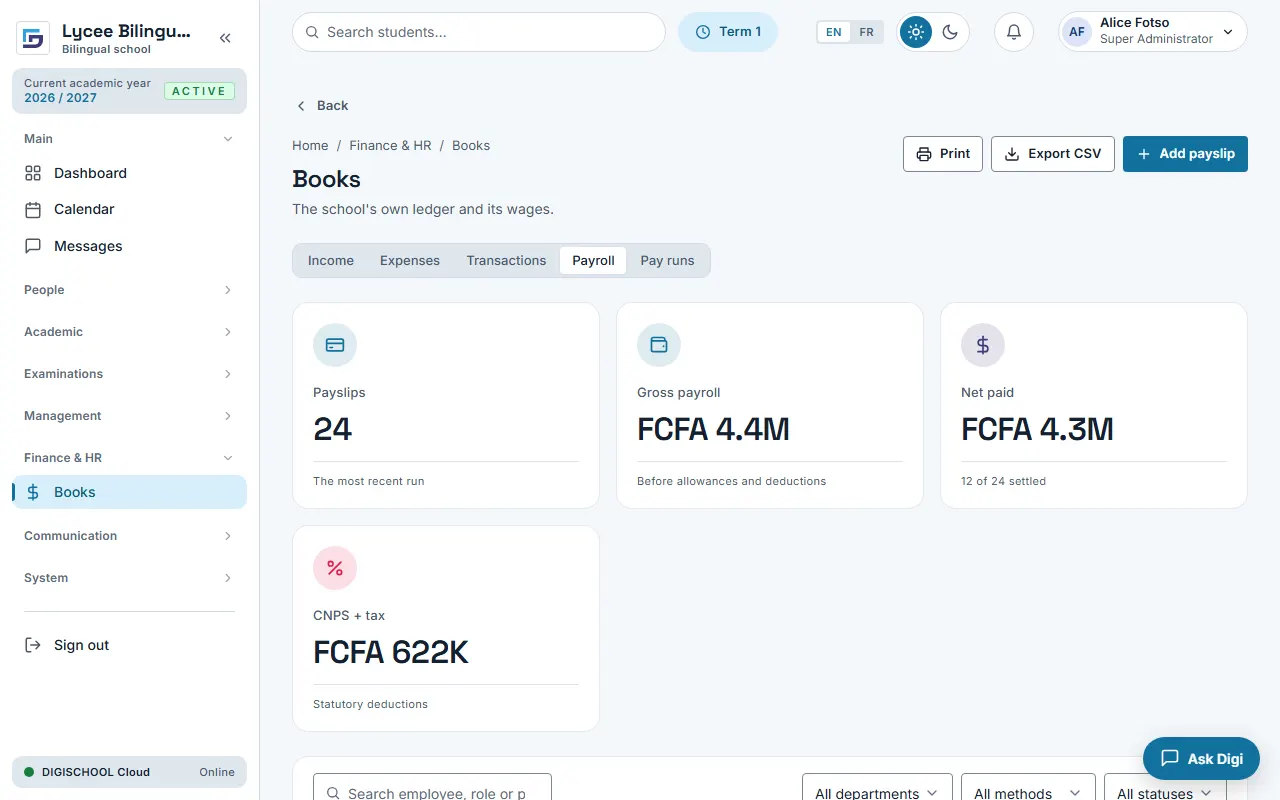Expand the Academic sidebar section
1280x800 pixels.
pyautogui.click(x=129, y=332)
